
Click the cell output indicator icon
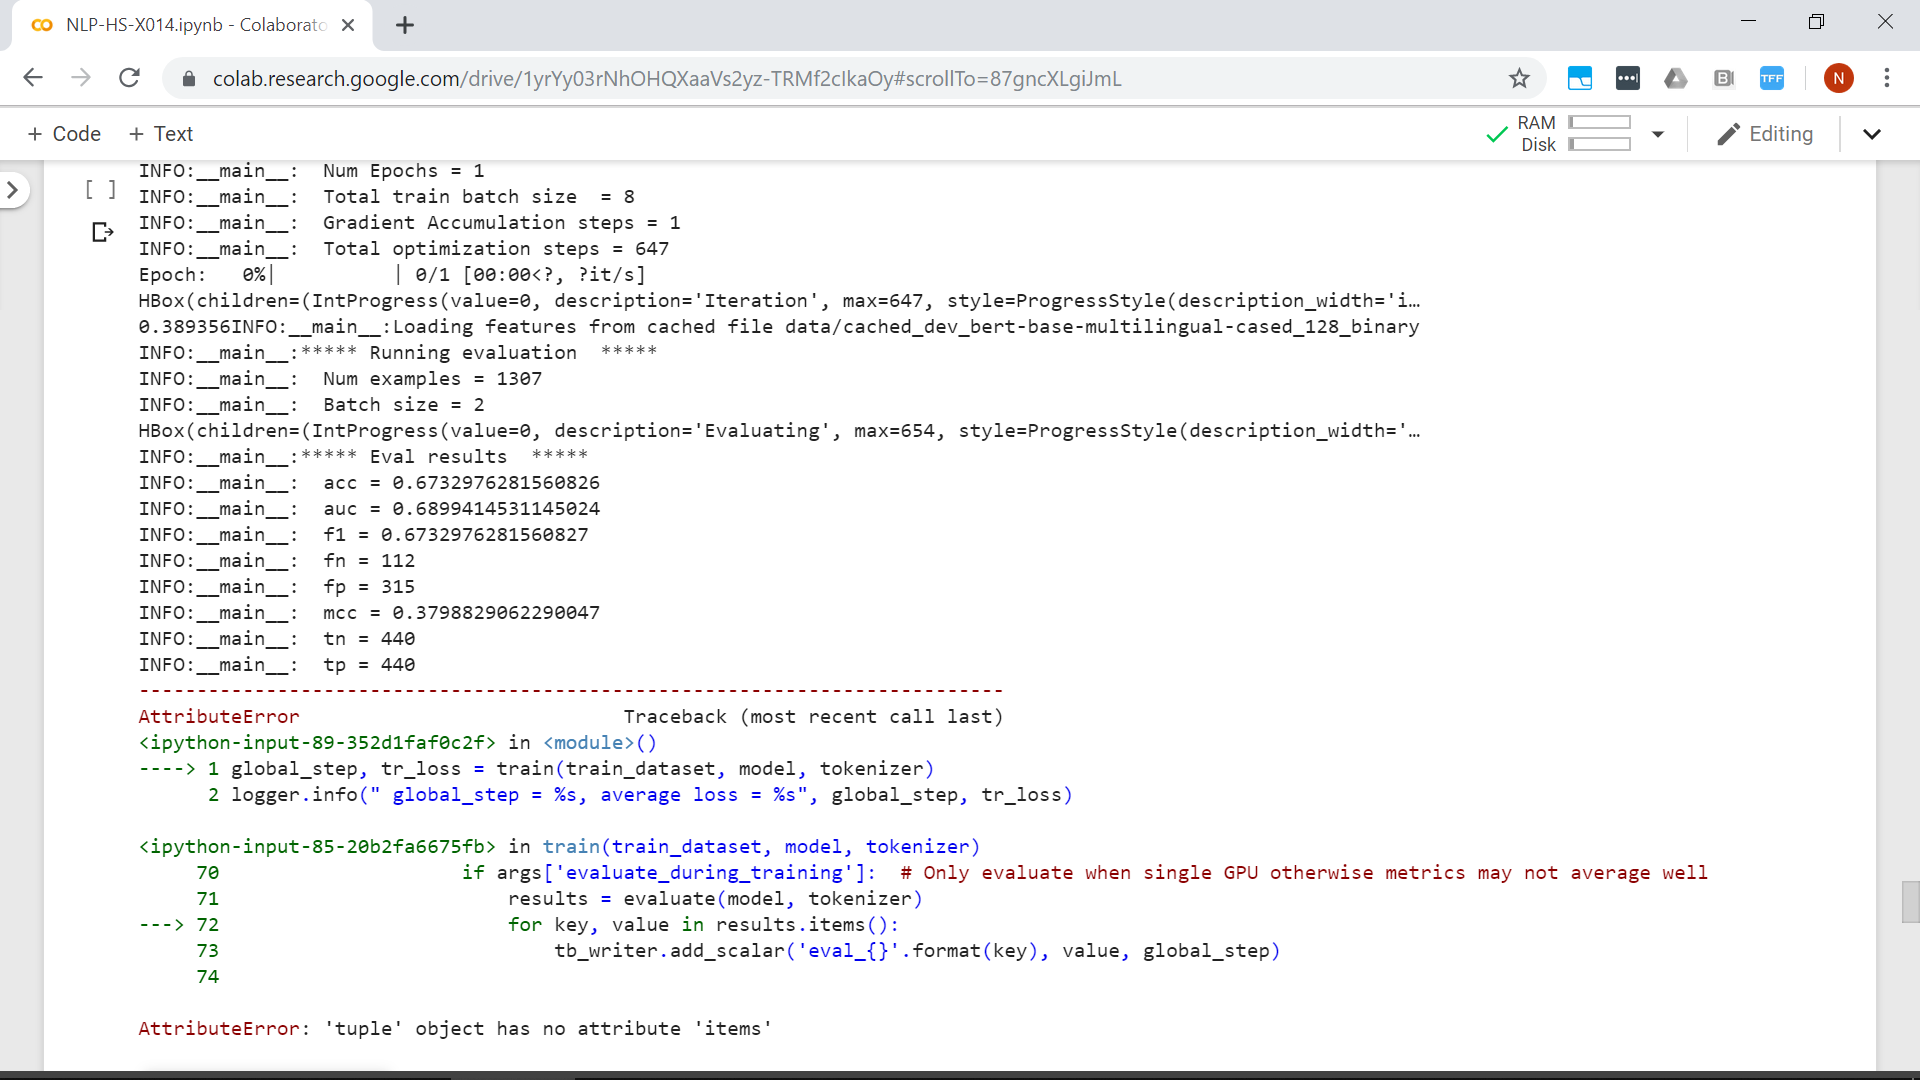[102, 232]
